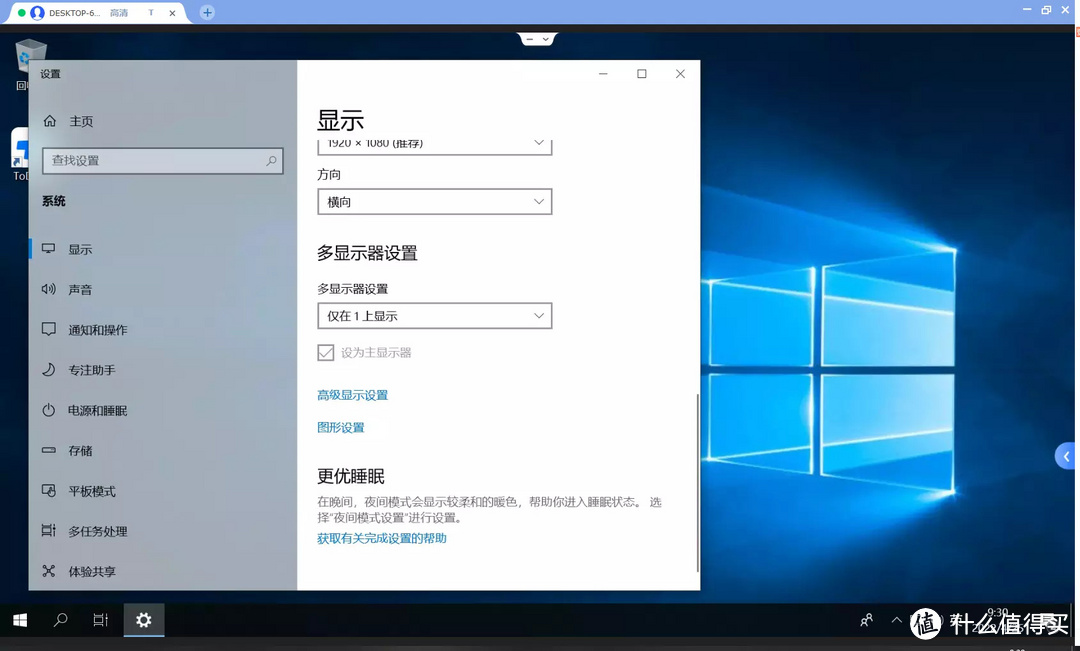
Task: Open Task View on the taskbar
Action: (x=101, y=620)
